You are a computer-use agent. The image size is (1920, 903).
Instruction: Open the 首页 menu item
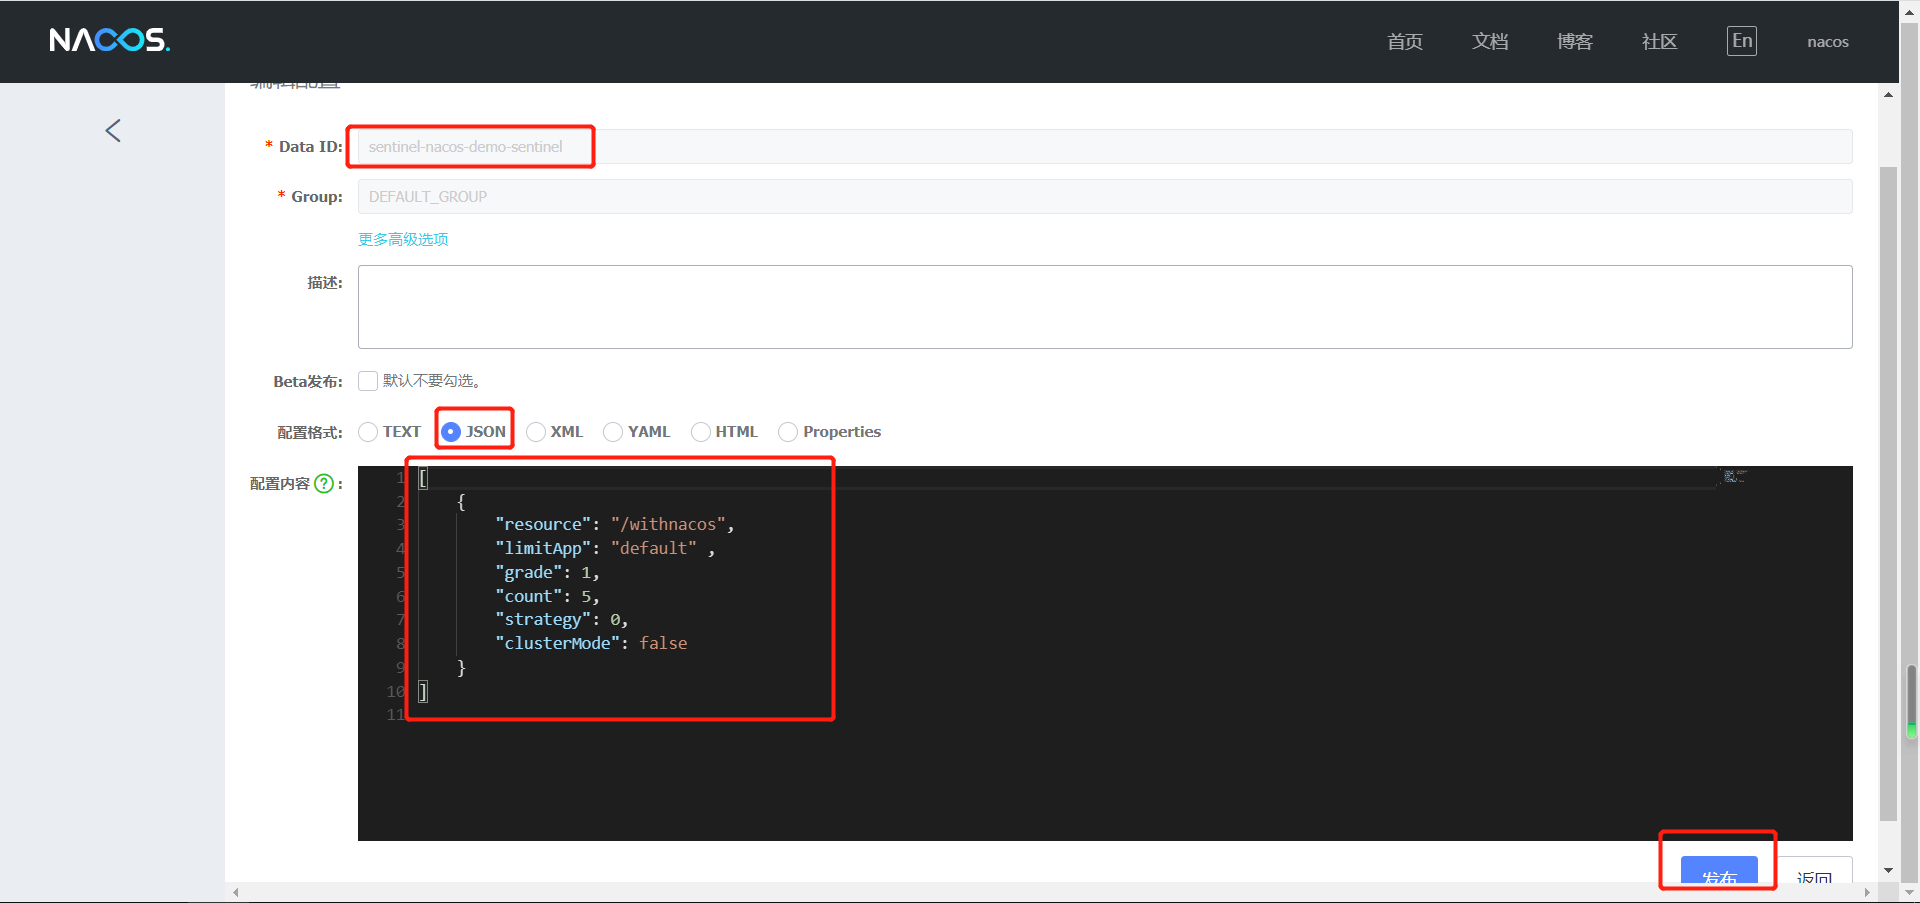click(x=1405, y=41)
